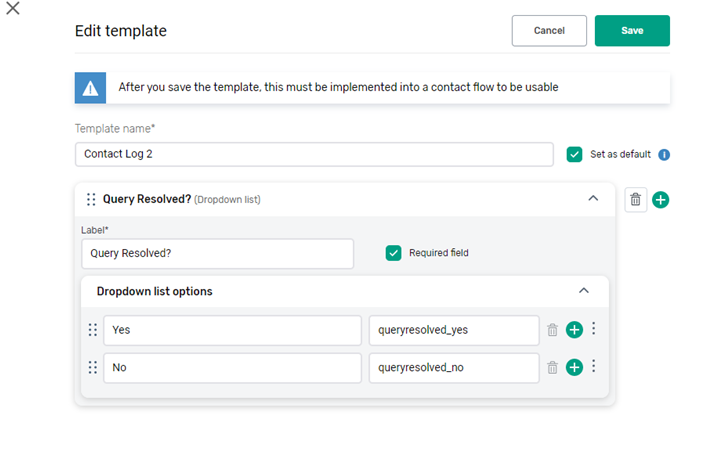Collapse the Dropdown list options panel
Screen dimensions: 709x458
coord(585,291)
